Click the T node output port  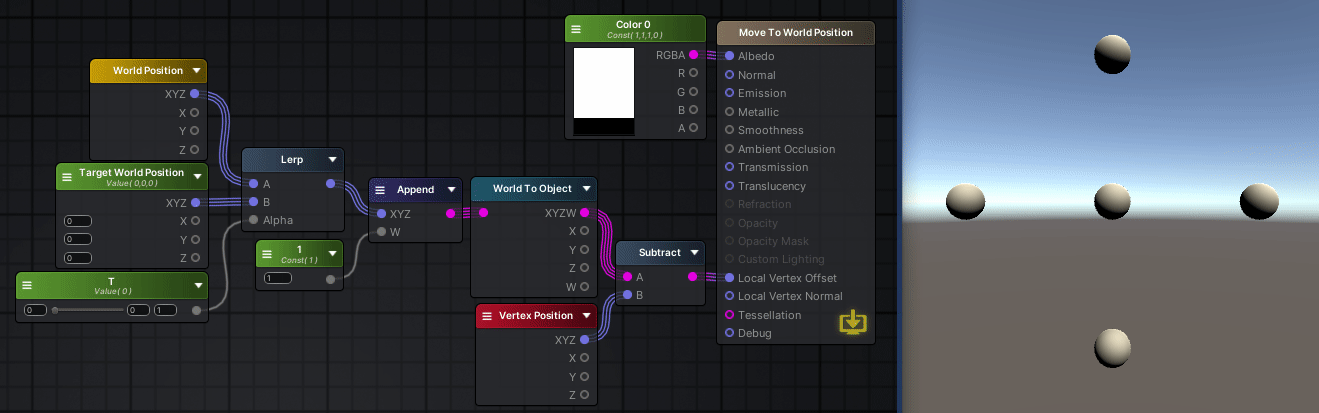click(x=196, y=310)
